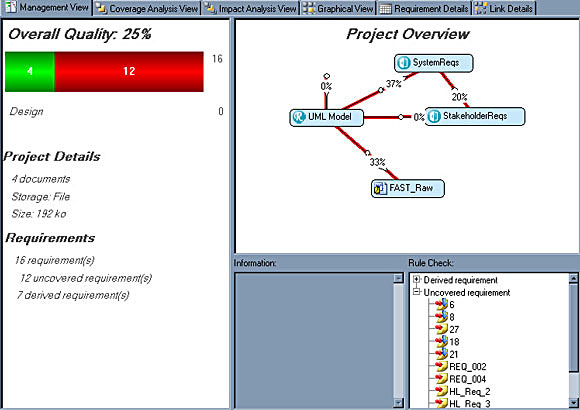Image resolution: width=580 pixels, height=410 pixels.
Task: Select uncovered requirement HL_Req_2
Action: (x=469, y=391)
